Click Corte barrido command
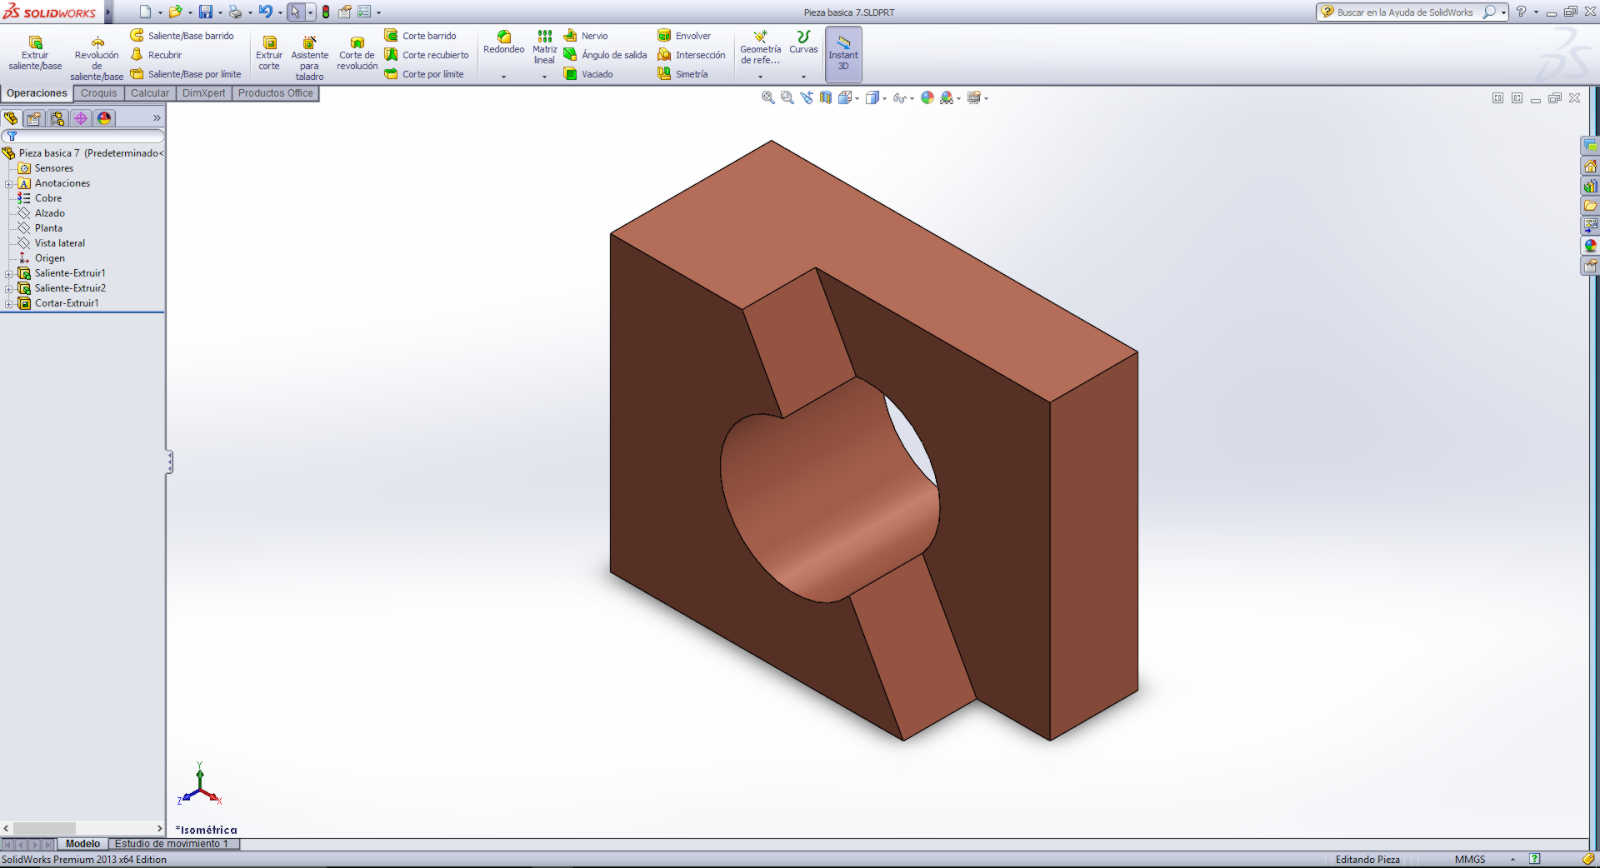This screenshot has width=1600, height=868. 420,36
